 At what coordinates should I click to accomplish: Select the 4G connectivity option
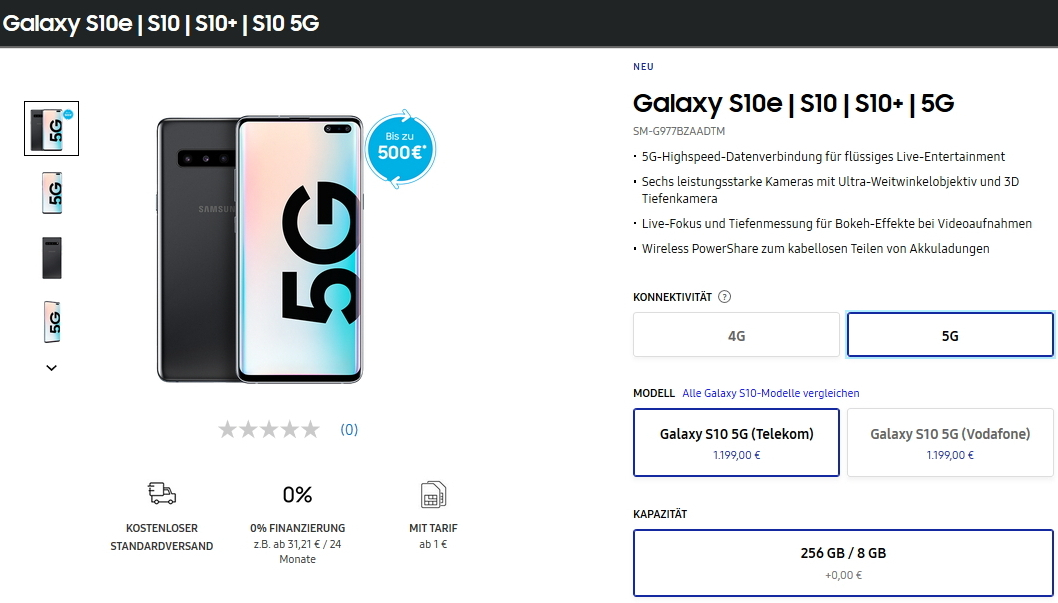[x=736, y=335]
